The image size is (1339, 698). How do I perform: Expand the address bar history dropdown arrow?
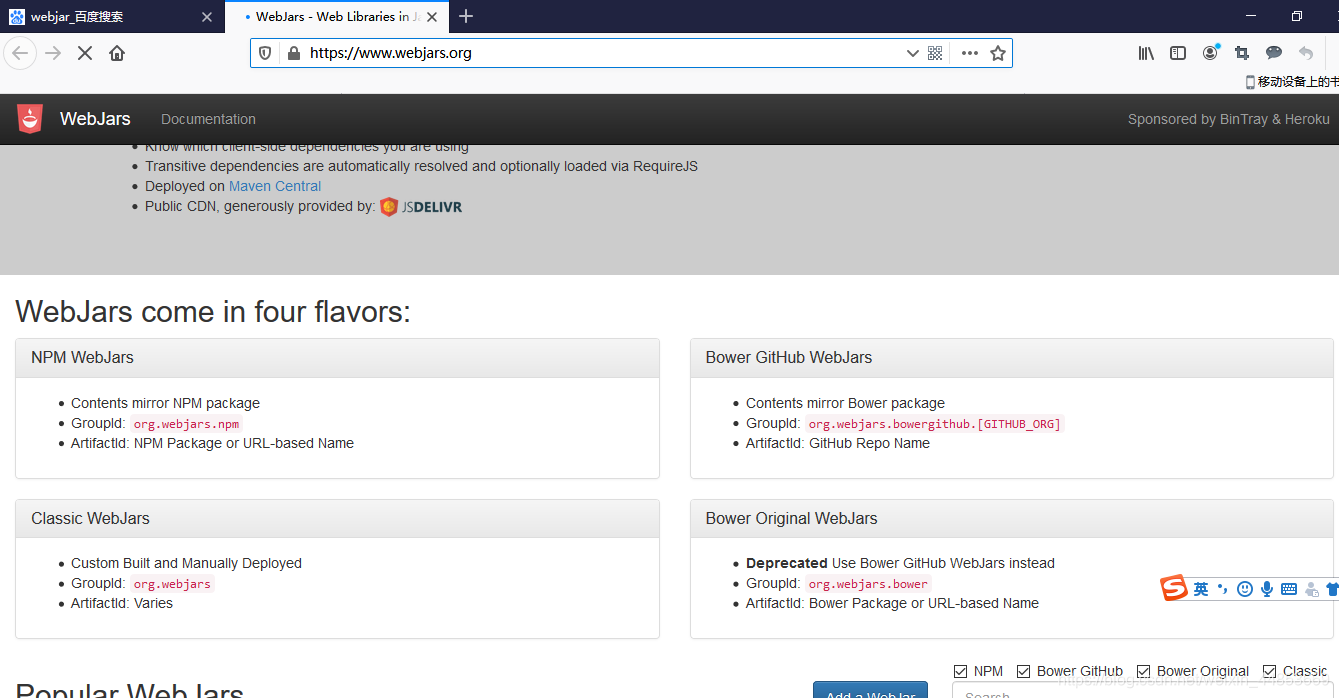(x=912, y=53)
